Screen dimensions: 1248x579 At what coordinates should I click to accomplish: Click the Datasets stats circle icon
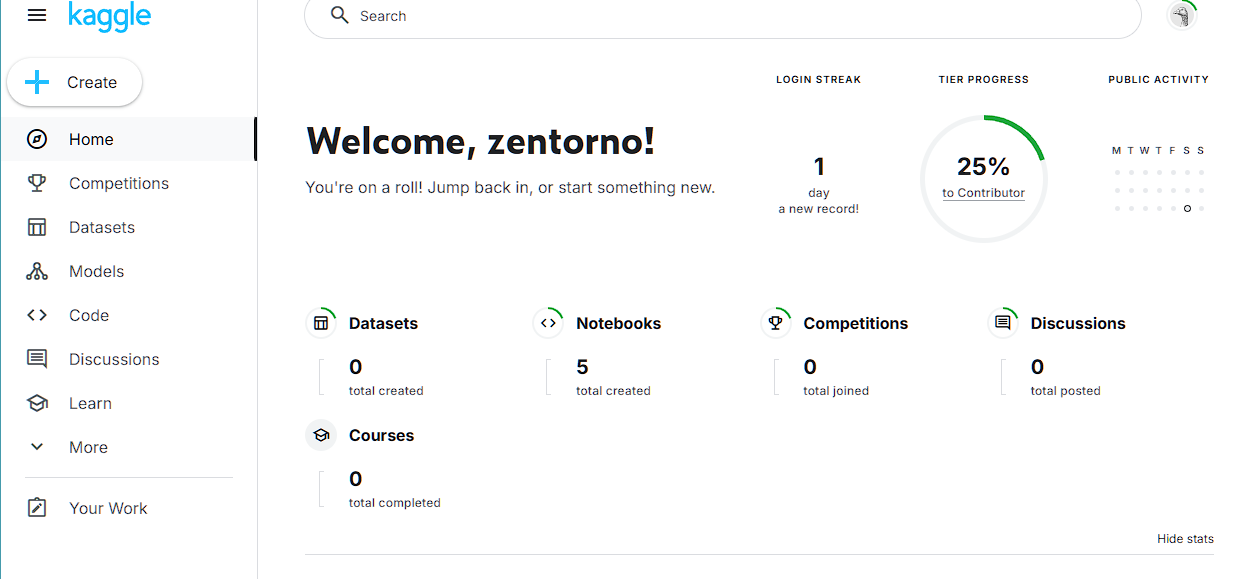(x=321, y=323)
